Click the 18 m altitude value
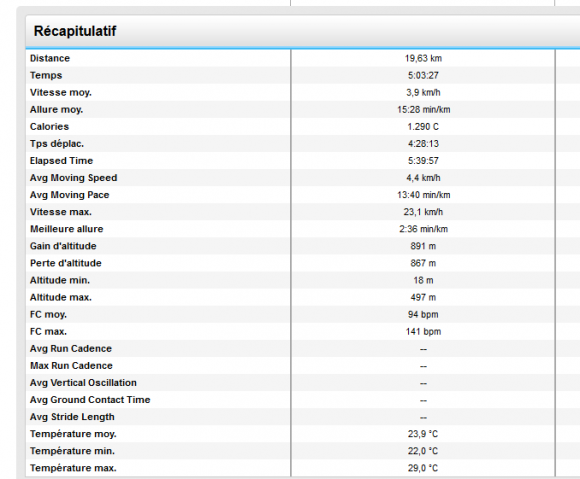 (423, 280)
